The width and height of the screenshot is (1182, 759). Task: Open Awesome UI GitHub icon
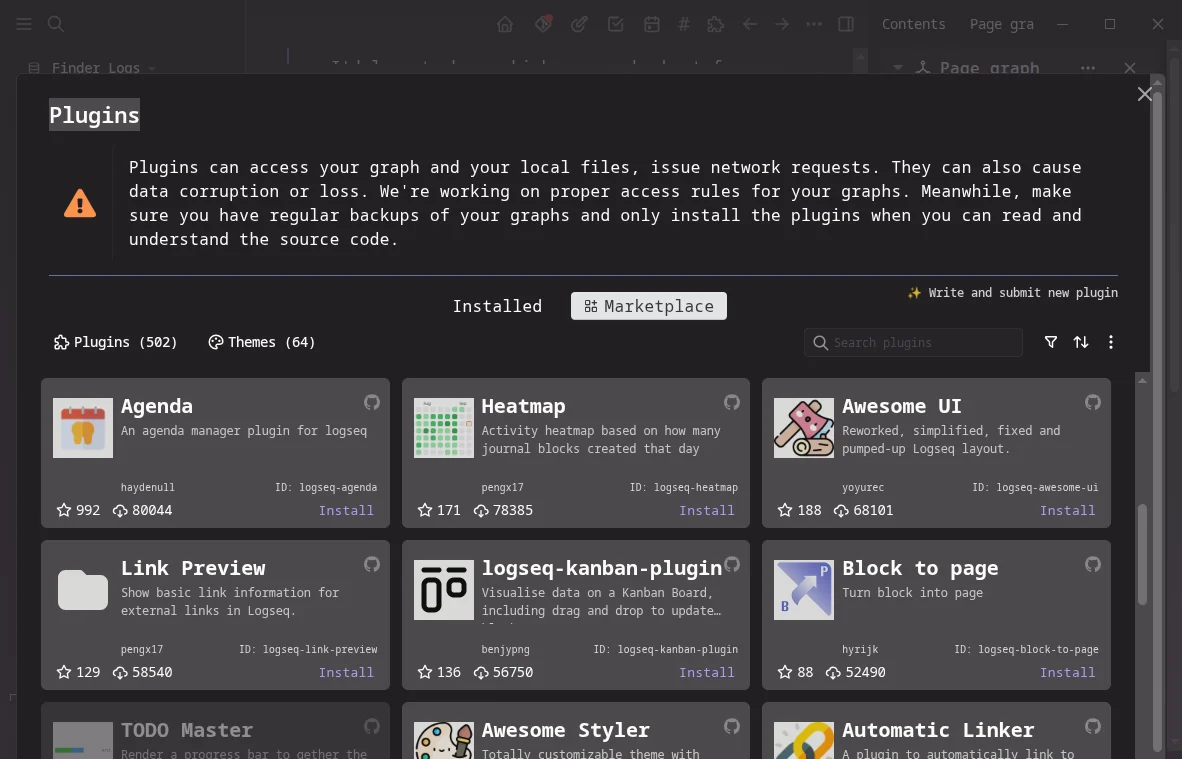(1093, 402)
